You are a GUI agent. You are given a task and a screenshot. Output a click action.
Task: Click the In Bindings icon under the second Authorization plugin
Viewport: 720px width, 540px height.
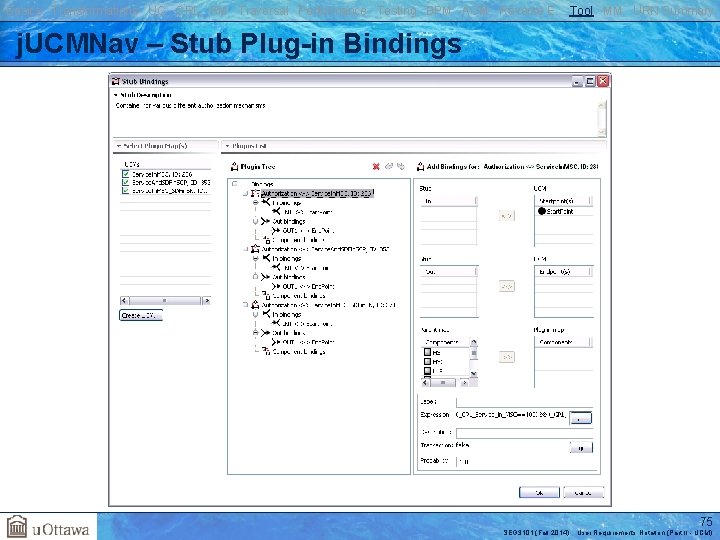[x=266, y=258]
